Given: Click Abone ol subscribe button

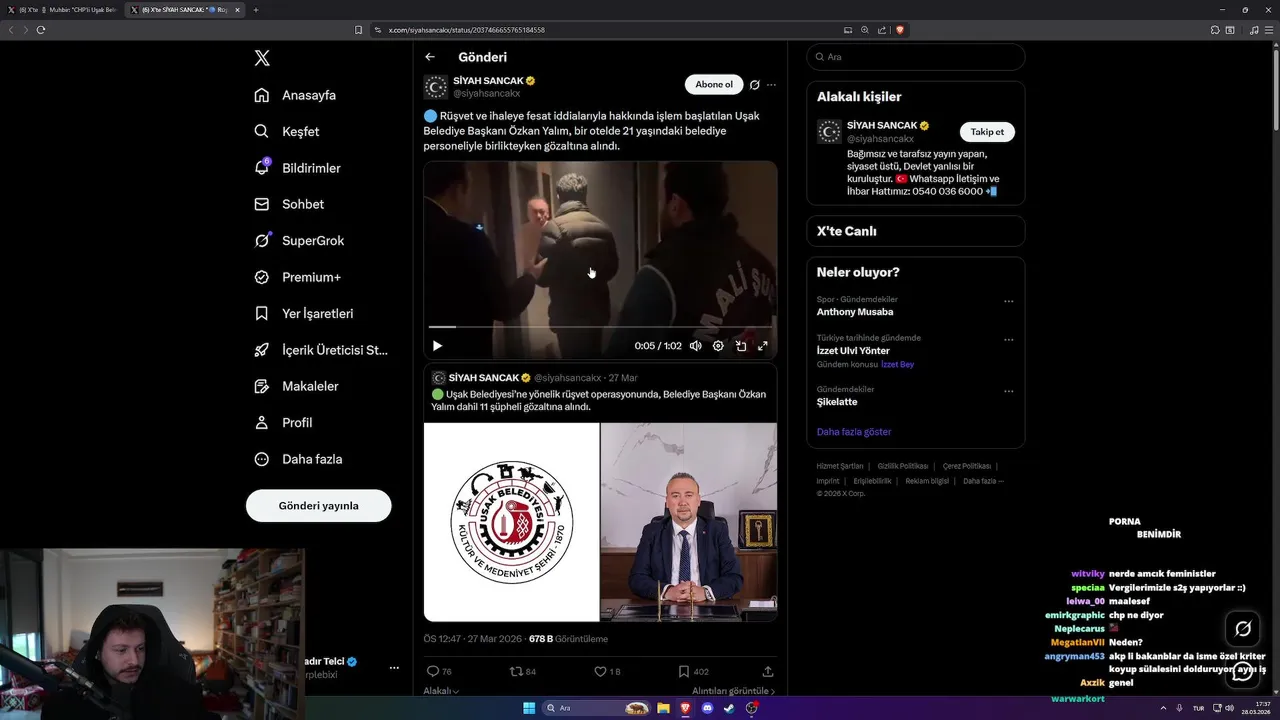Looking at the screenshot, I should pos(714,84).
